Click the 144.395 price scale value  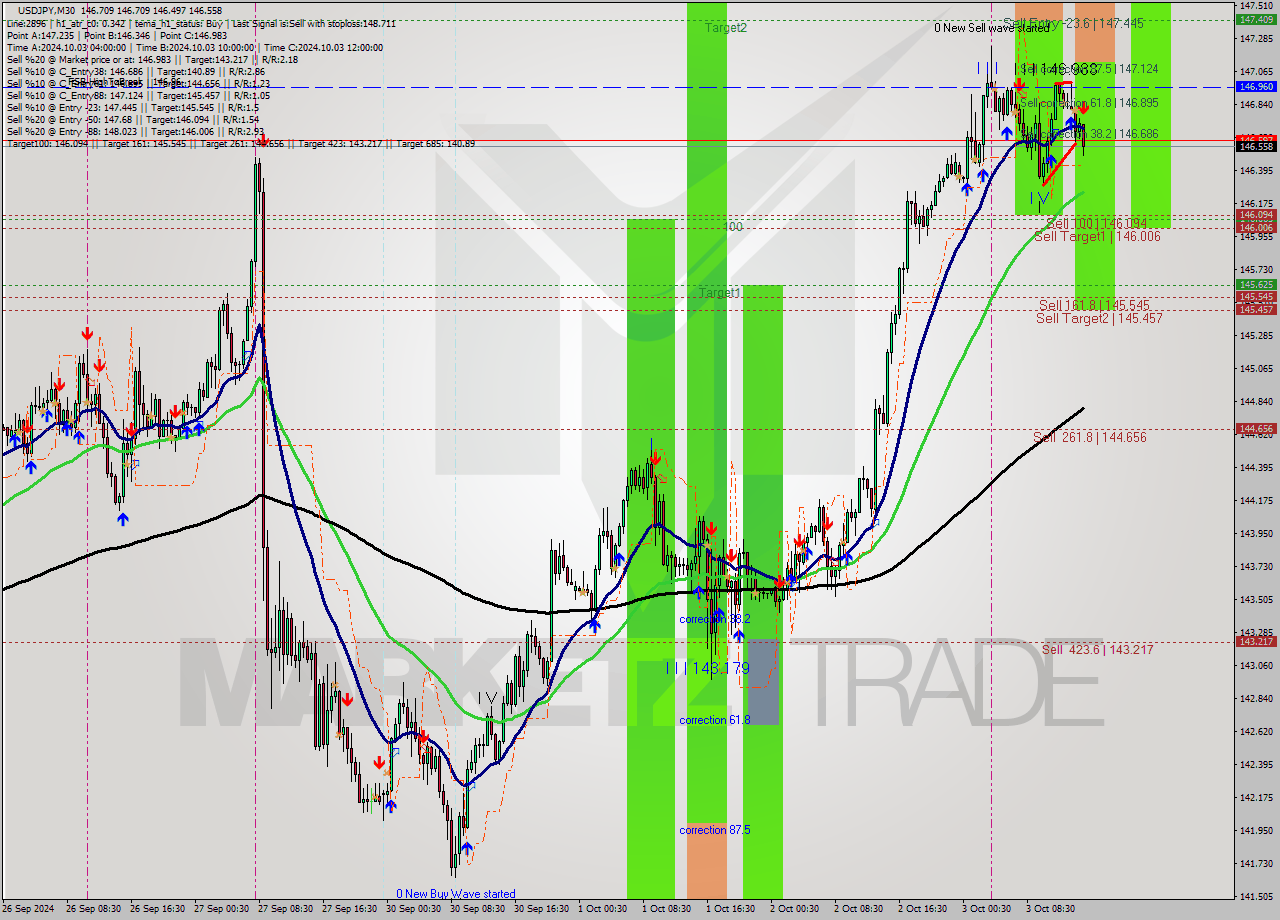[1256, 468]
